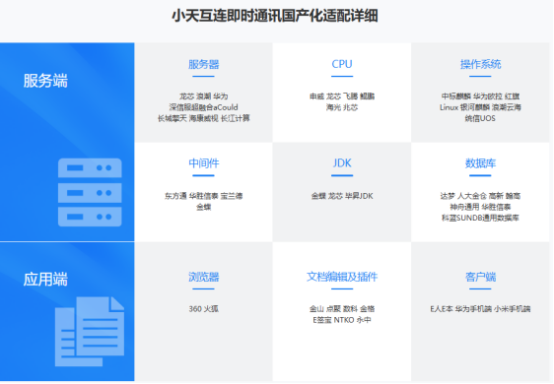This screenshot has width=554, height=384.
Task: Select the CPU heading
Action: click(342, 64)
